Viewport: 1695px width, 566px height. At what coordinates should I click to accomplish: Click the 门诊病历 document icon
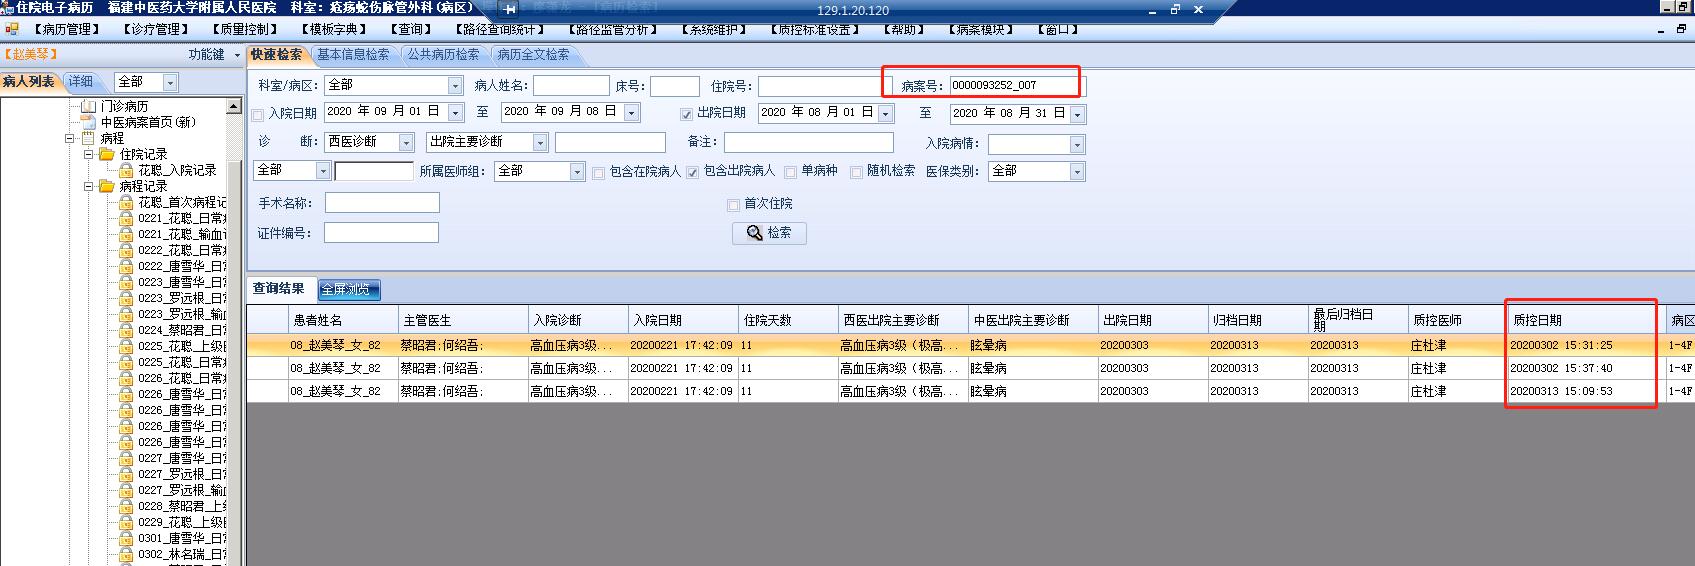tap(88, 106)
